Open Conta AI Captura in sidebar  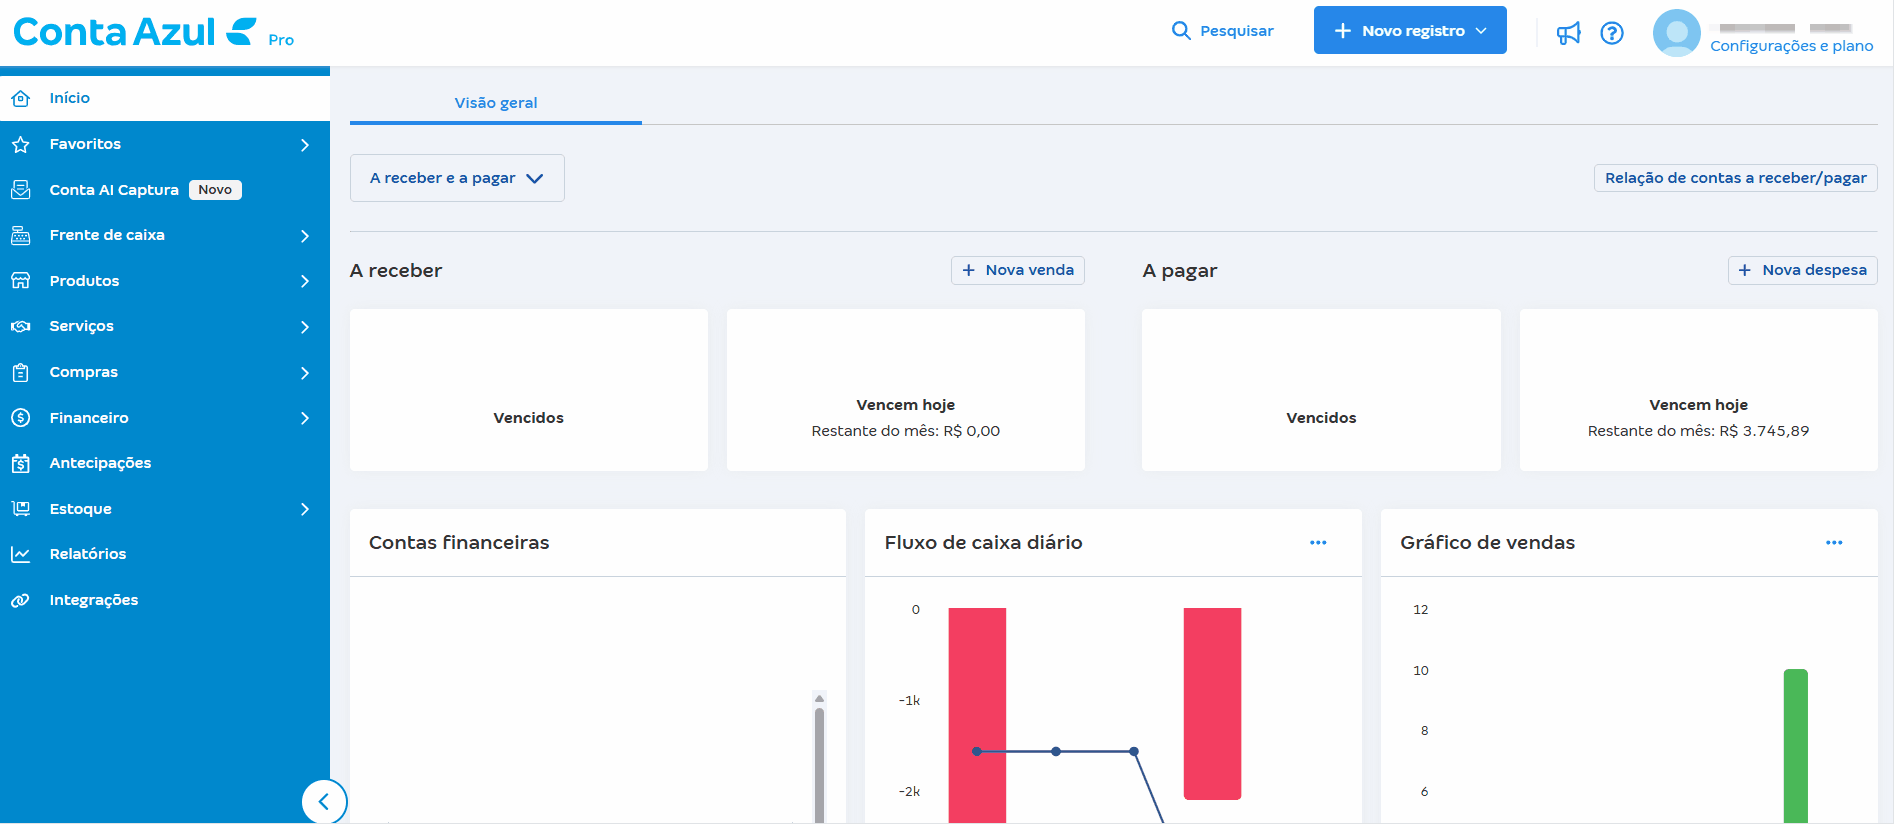point(114,190)
